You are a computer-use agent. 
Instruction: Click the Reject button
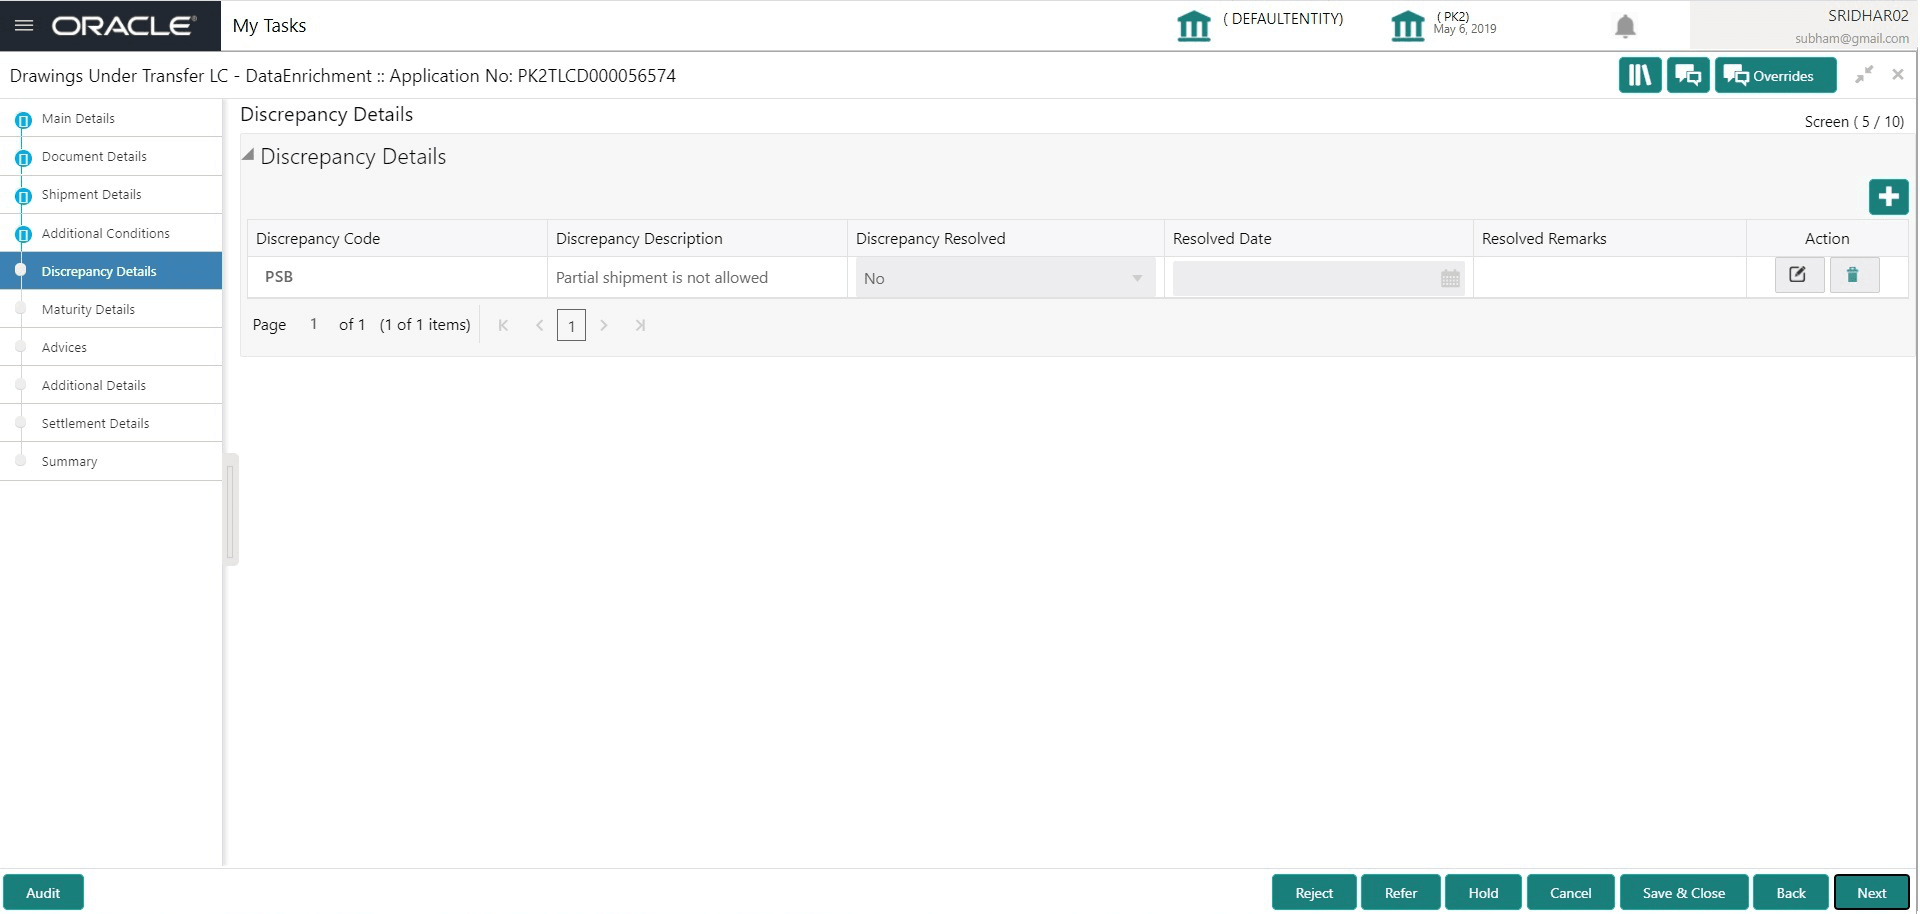pos(1314,893)
